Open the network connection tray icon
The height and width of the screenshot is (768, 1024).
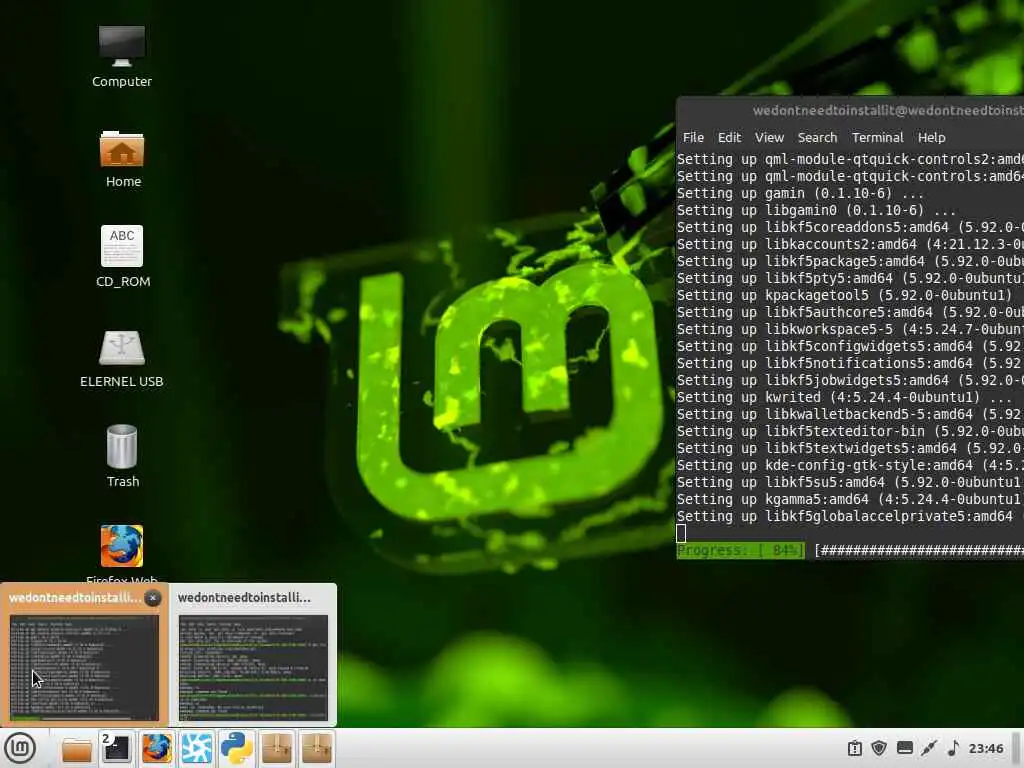click(929, 748)
